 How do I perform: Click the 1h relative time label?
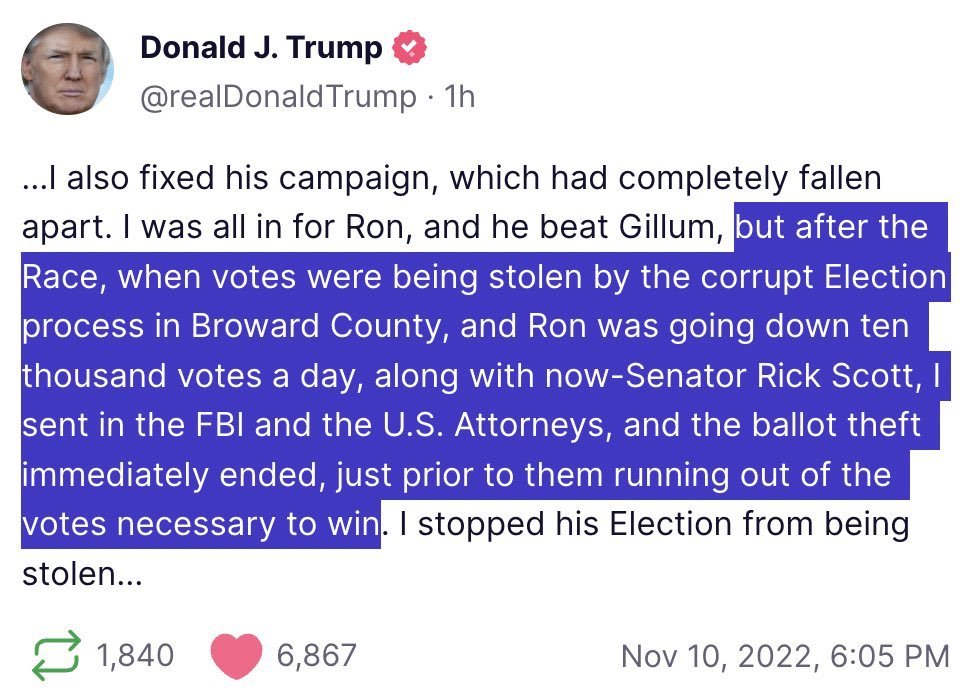pyautogui.click(x=459, y=96)
